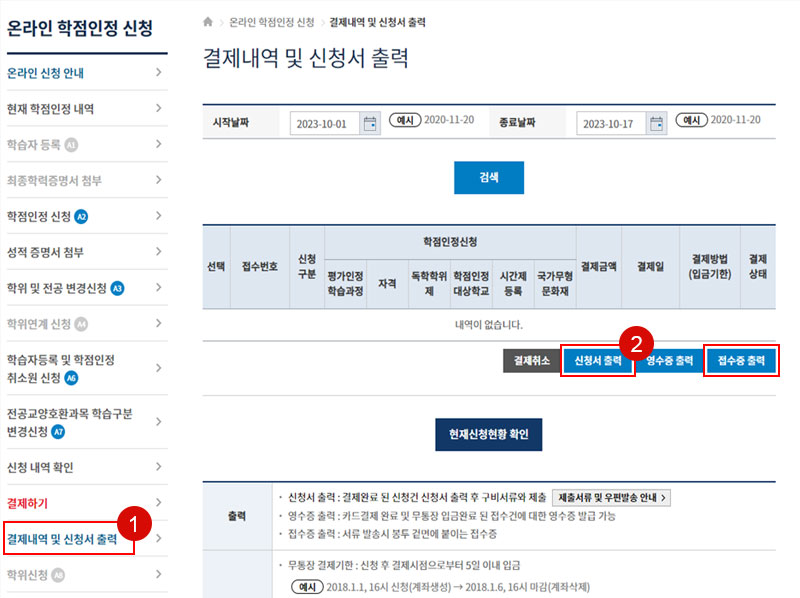Click the start date input field
The image size is (800, 598).
click(325, 124)
